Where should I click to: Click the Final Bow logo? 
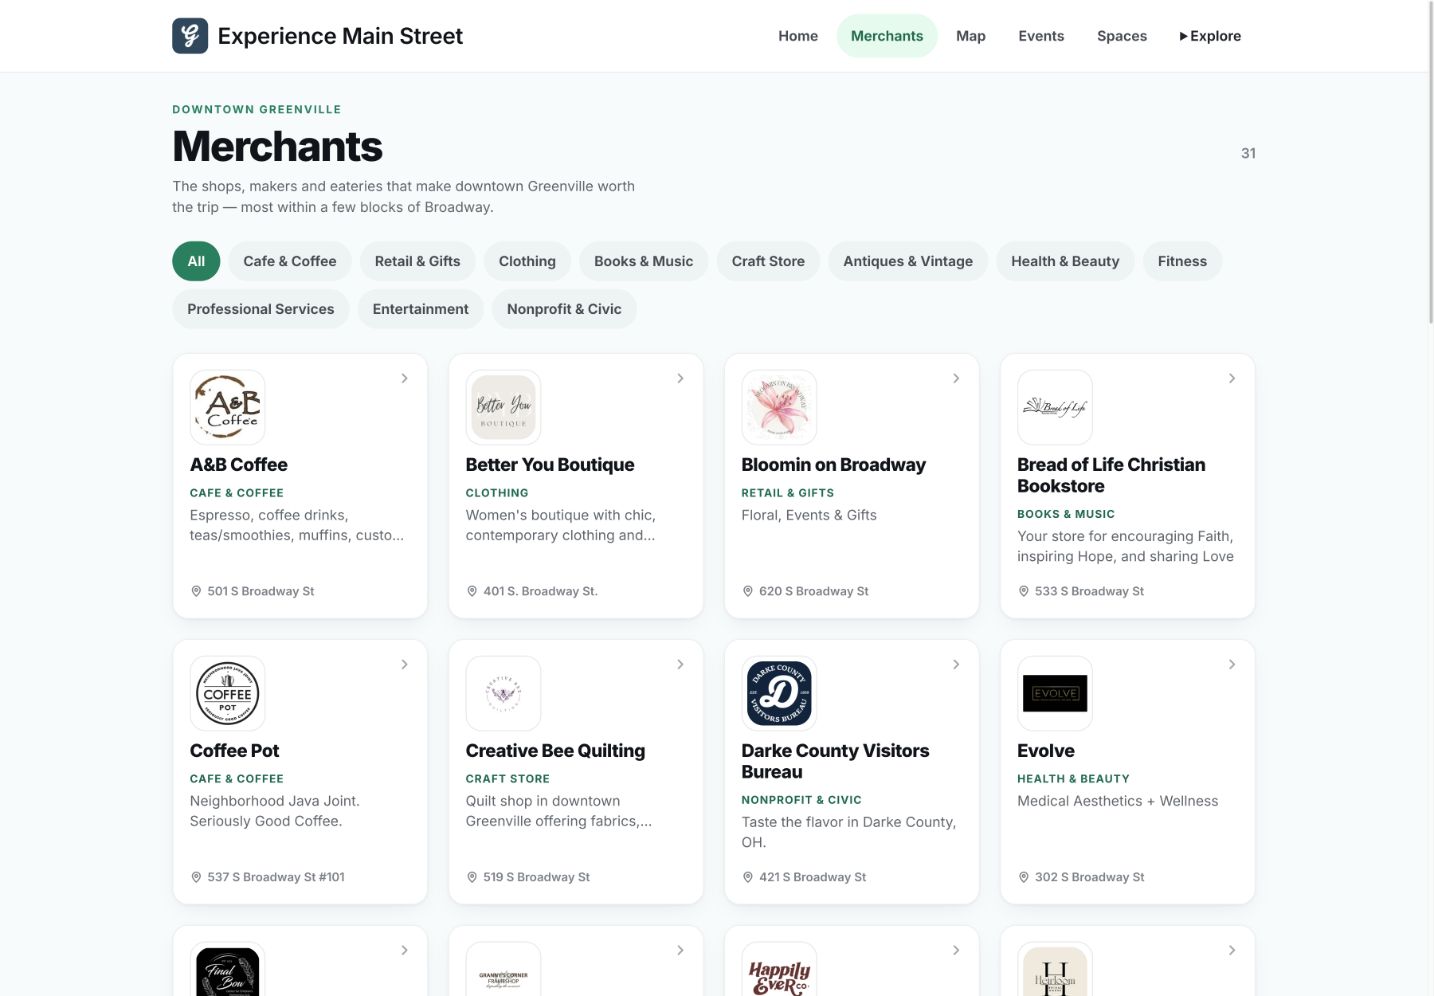point(228,970)
